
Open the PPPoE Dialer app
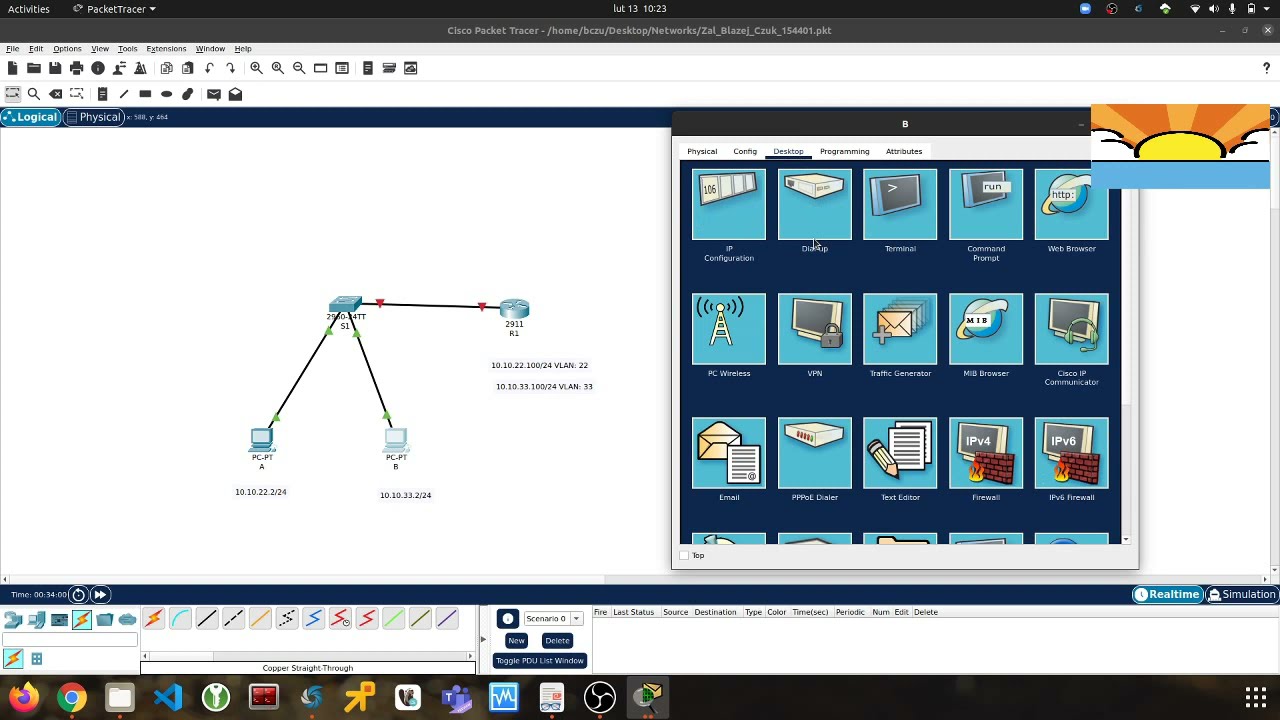click(x=815, y=453)
